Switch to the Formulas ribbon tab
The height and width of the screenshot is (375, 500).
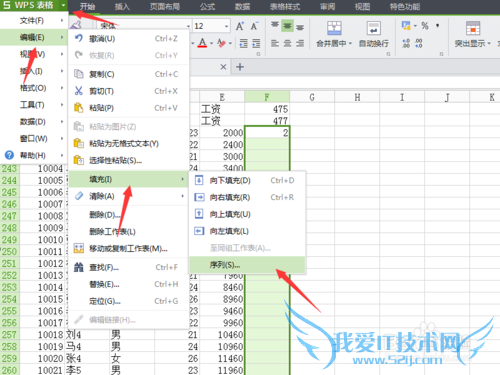[207, 7]
